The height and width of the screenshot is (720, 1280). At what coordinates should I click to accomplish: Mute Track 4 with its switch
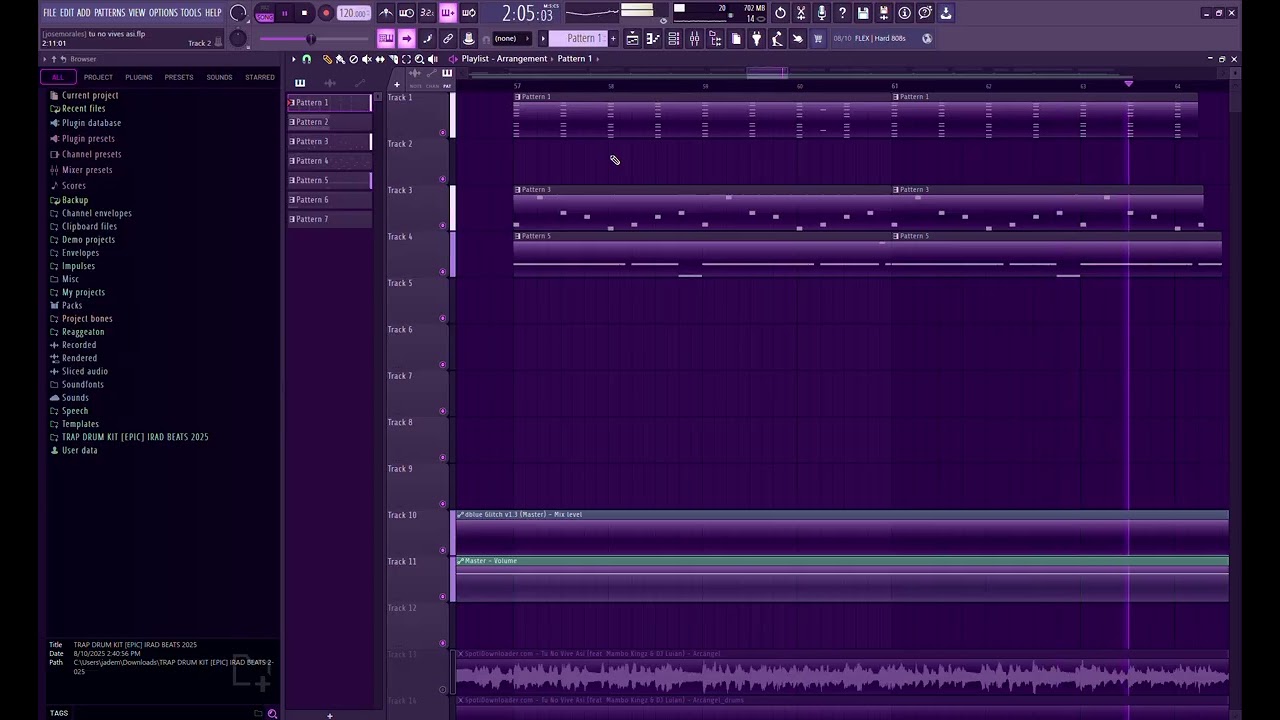443,271
